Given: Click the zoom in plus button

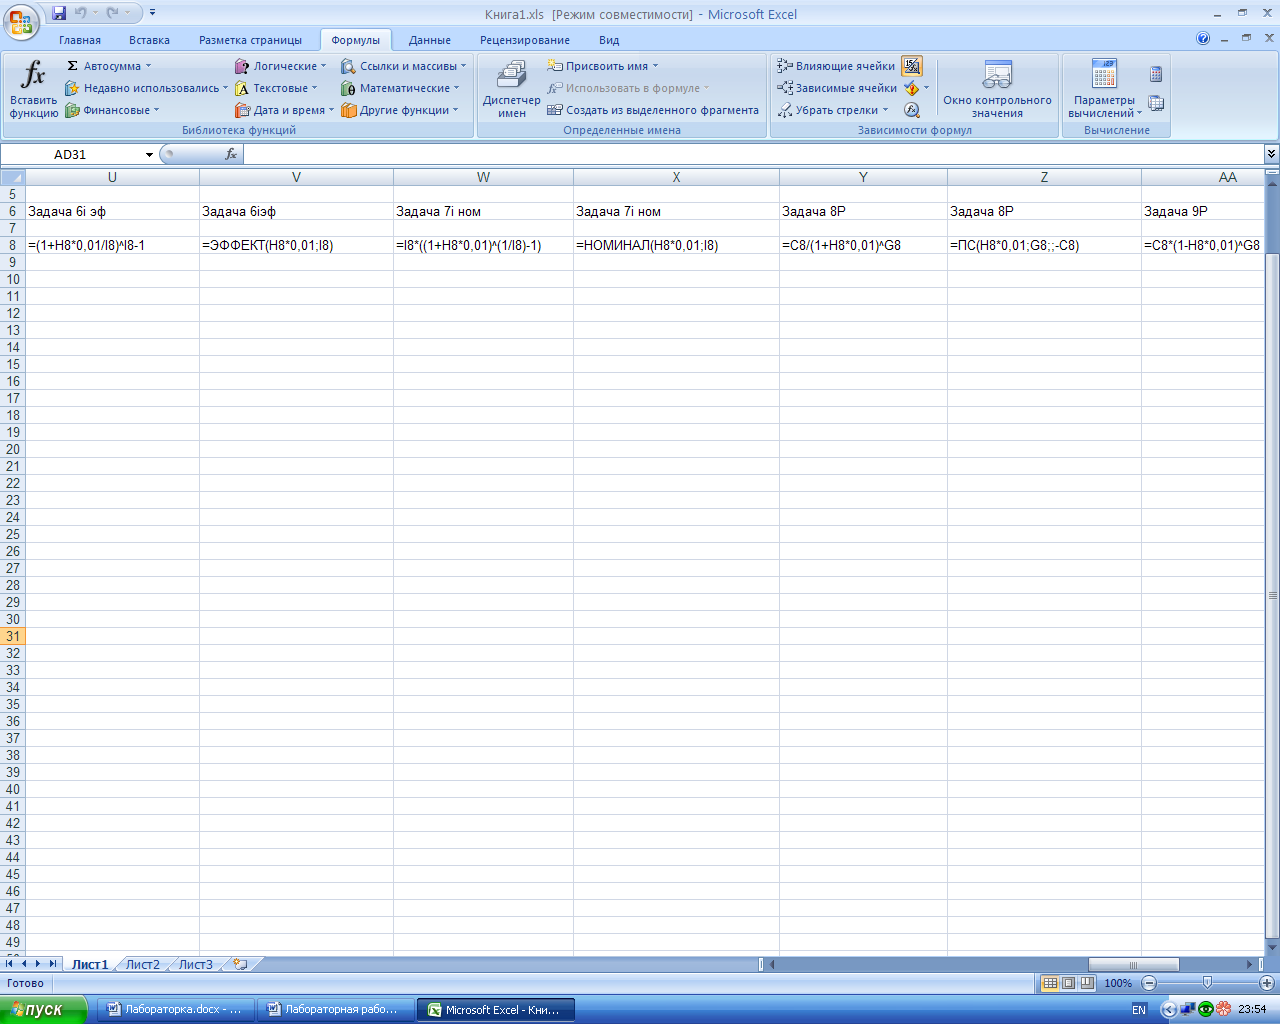Looking at the screenshot, I should [1266, 983].
